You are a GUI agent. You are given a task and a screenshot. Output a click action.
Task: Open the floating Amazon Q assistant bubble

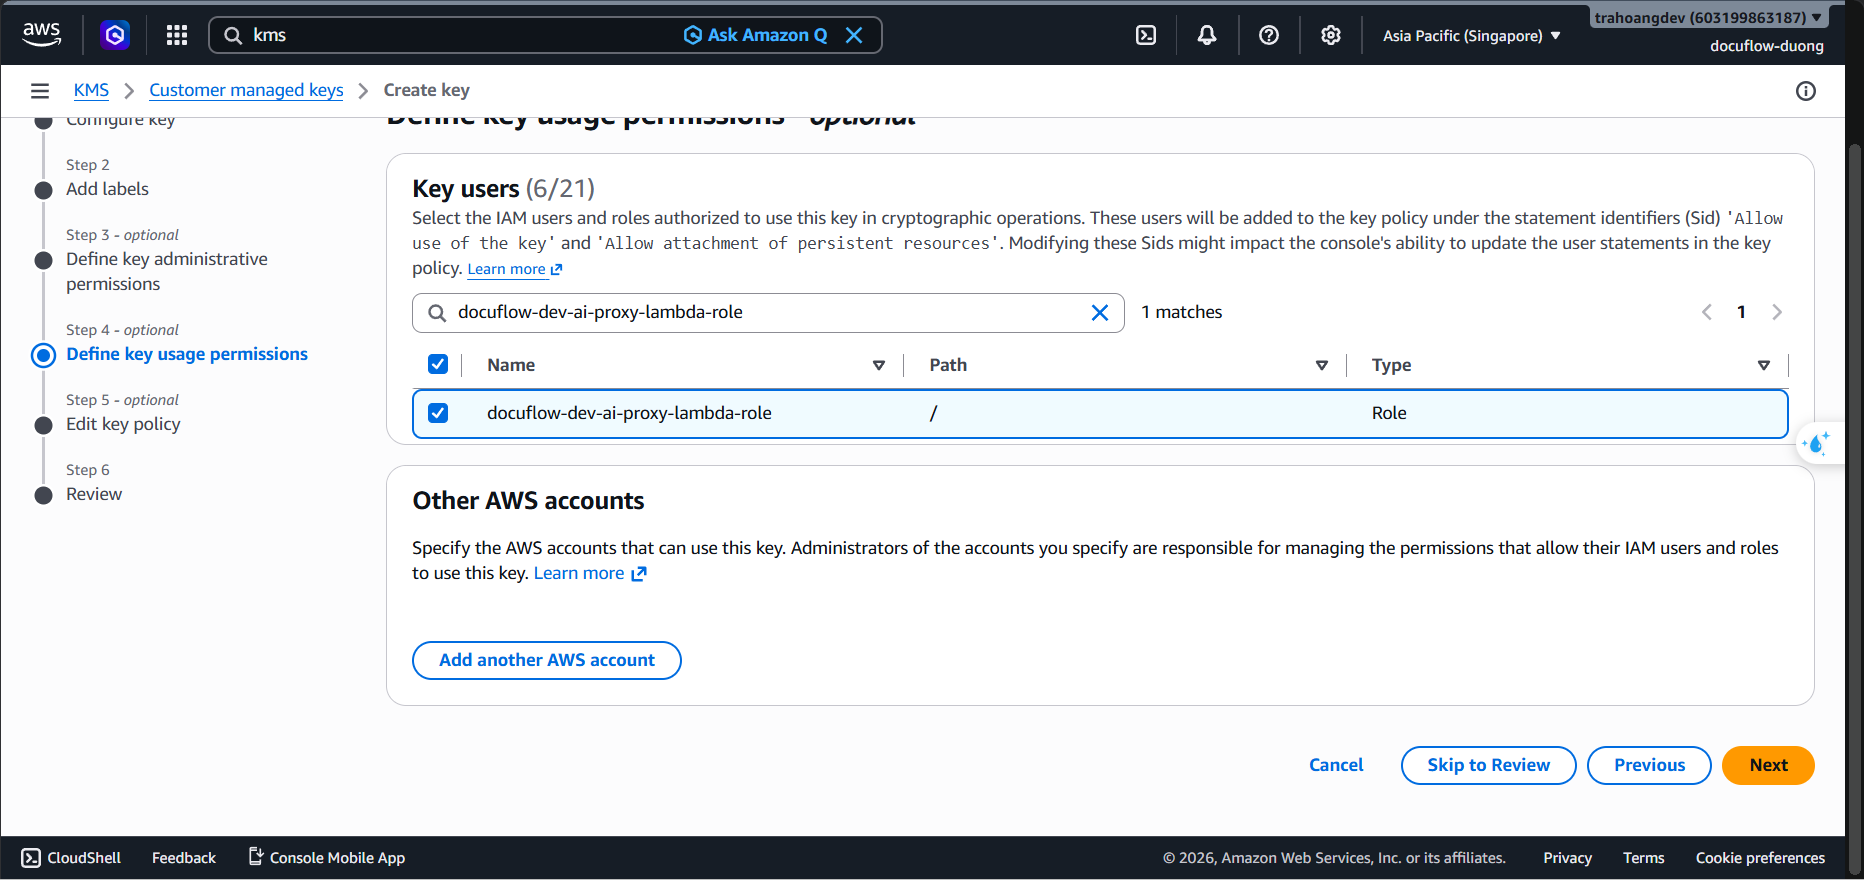tap(1818, 442)
